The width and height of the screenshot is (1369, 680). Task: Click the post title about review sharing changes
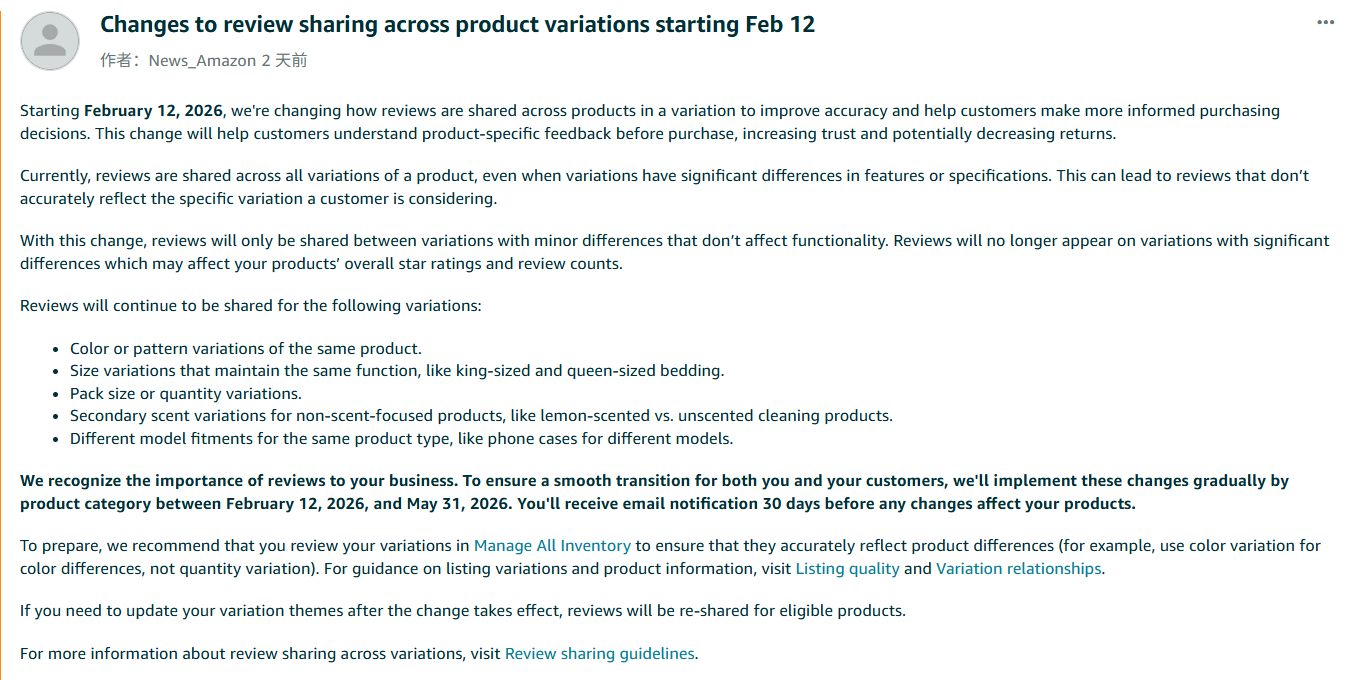pos(457,25)
